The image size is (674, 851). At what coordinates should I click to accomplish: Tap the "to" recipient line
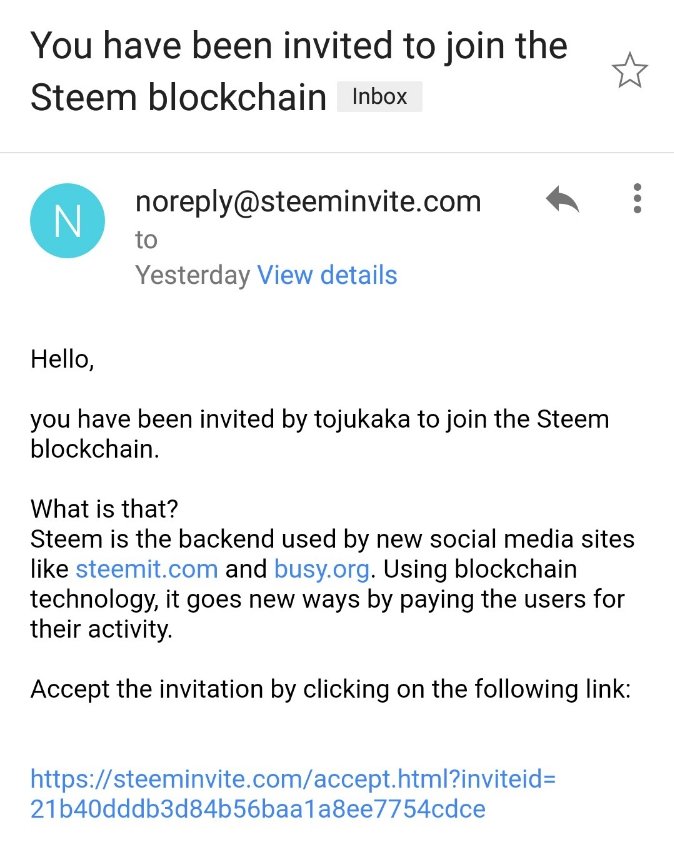147,239
